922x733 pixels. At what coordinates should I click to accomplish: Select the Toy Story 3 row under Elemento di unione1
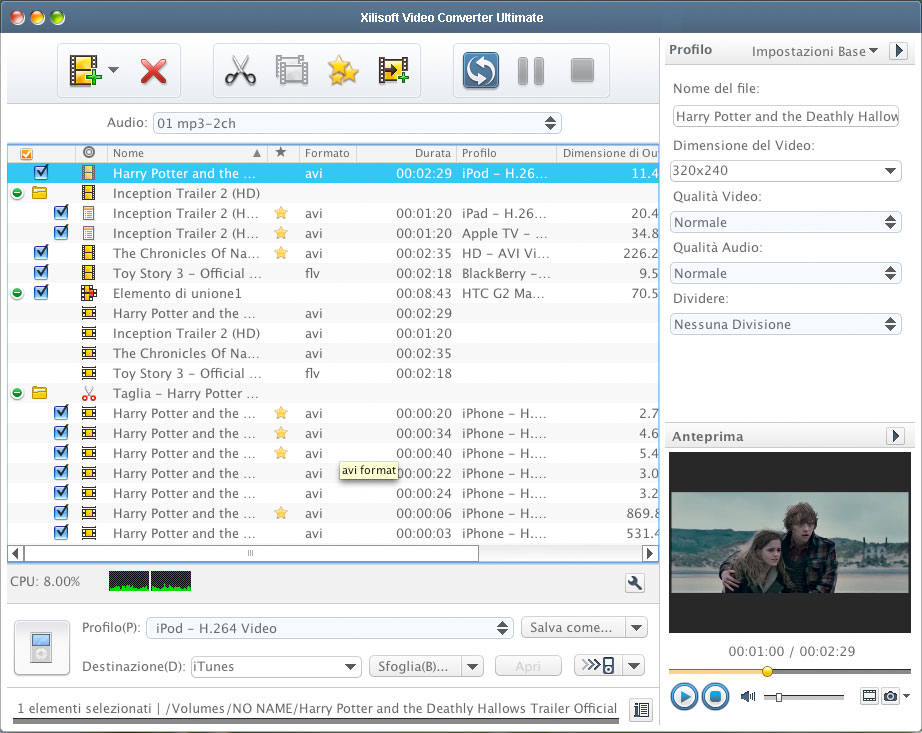tap(333, 373)
